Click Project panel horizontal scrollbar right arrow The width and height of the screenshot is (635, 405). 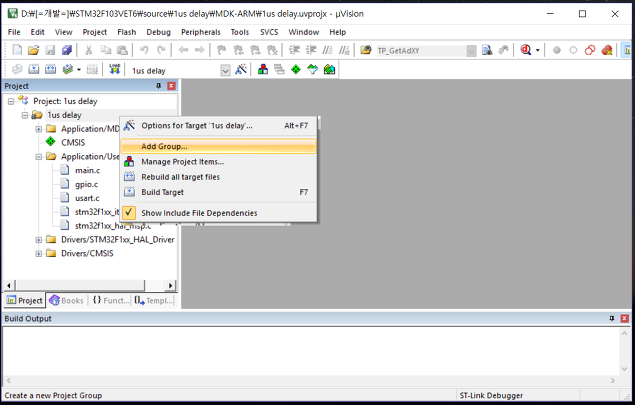tap(170, 286)
